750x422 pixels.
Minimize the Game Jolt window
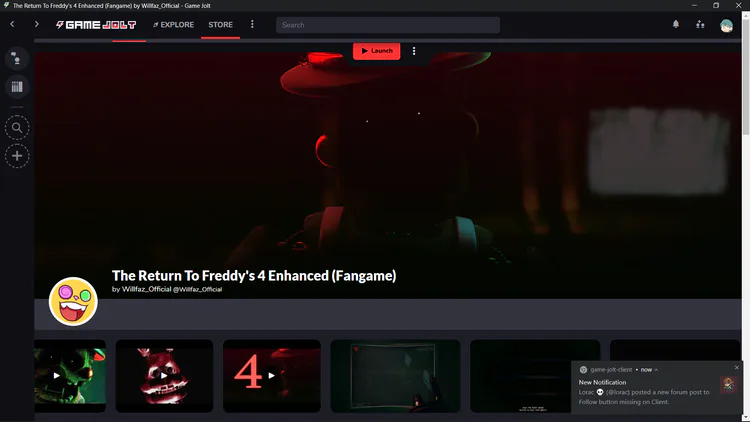694,5
